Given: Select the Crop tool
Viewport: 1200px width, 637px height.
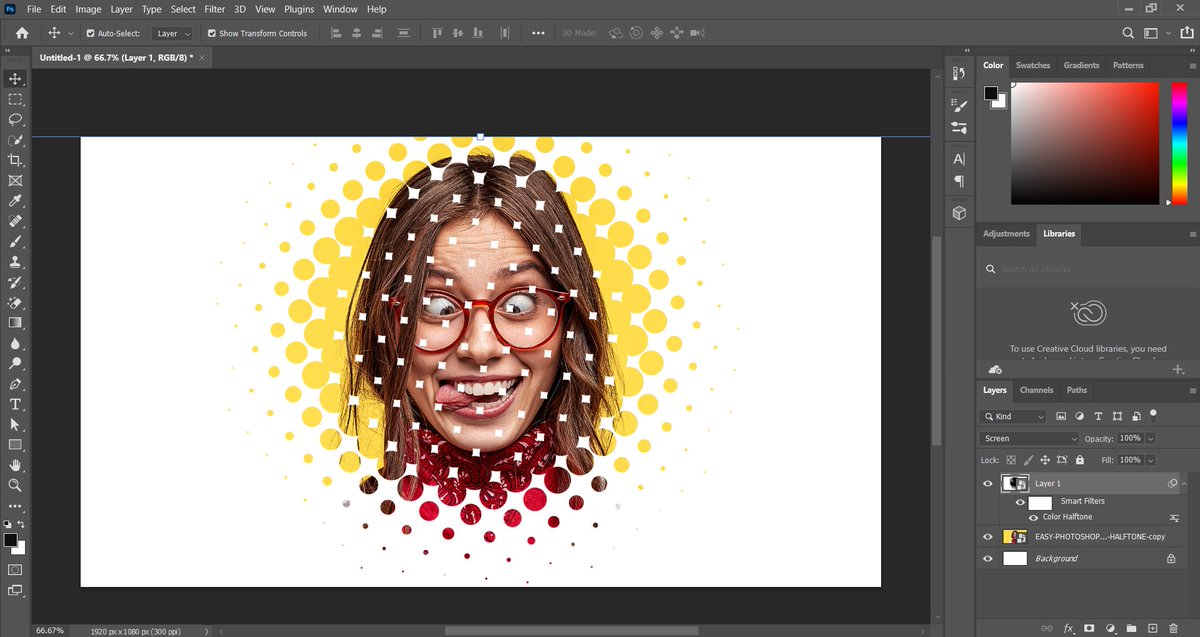Looking at the screenshot, I should pos(15,160).
